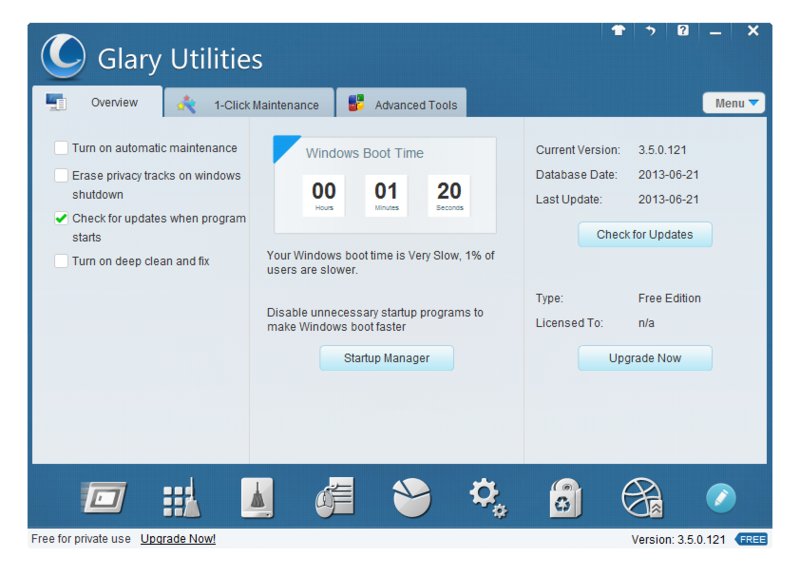Open the File Undelete recycle bag icon
The image size is (800, 577).
tap(565, 498)
